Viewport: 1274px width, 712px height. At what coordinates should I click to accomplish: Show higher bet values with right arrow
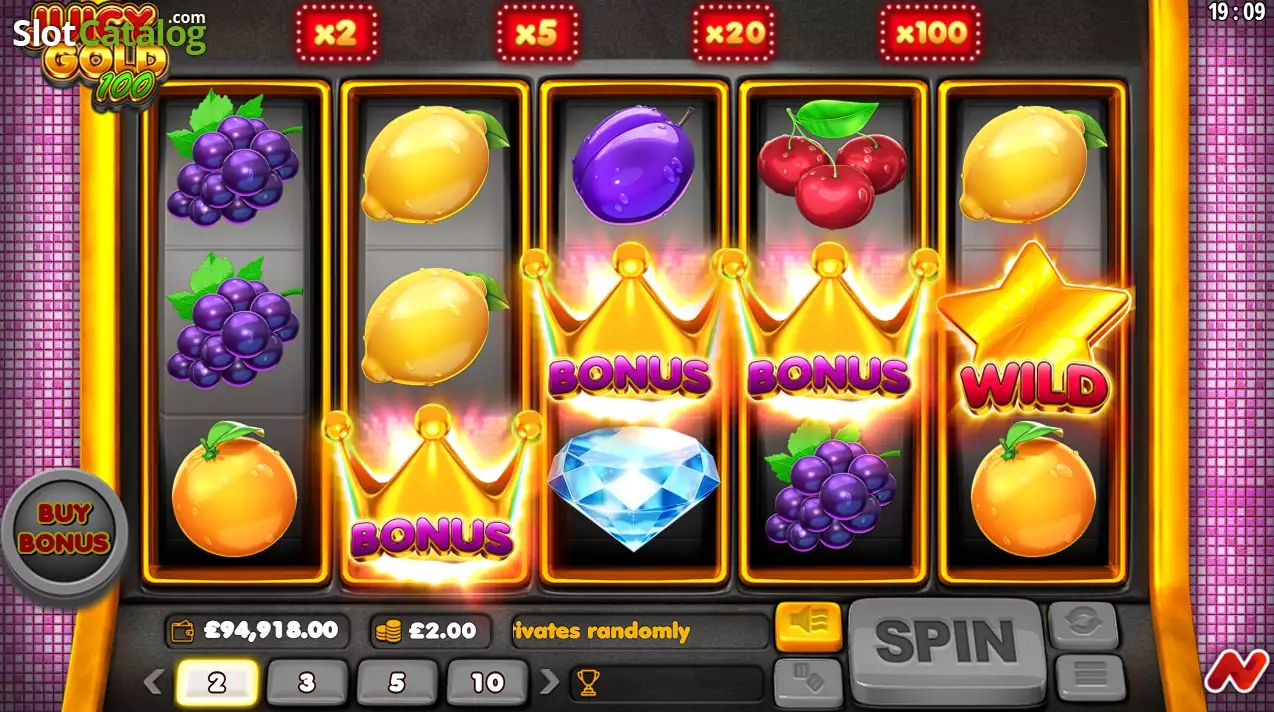[x=549, y=682]
